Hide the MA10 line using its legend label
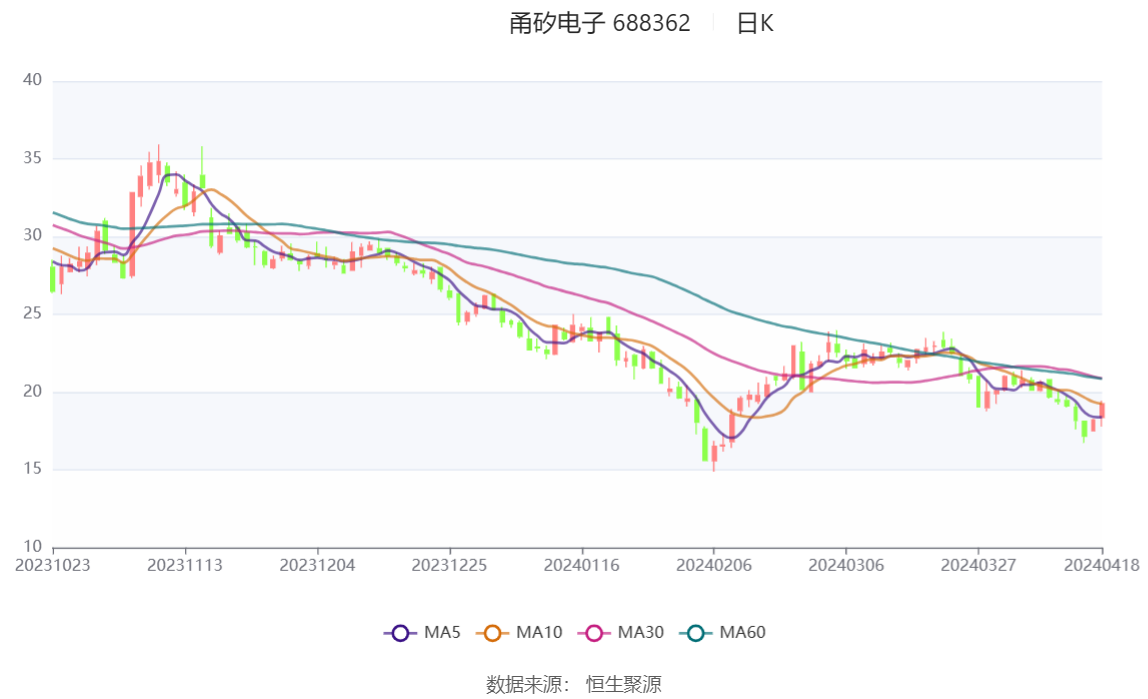Screen dimensions: 1148x699 (x=539, y=633)
